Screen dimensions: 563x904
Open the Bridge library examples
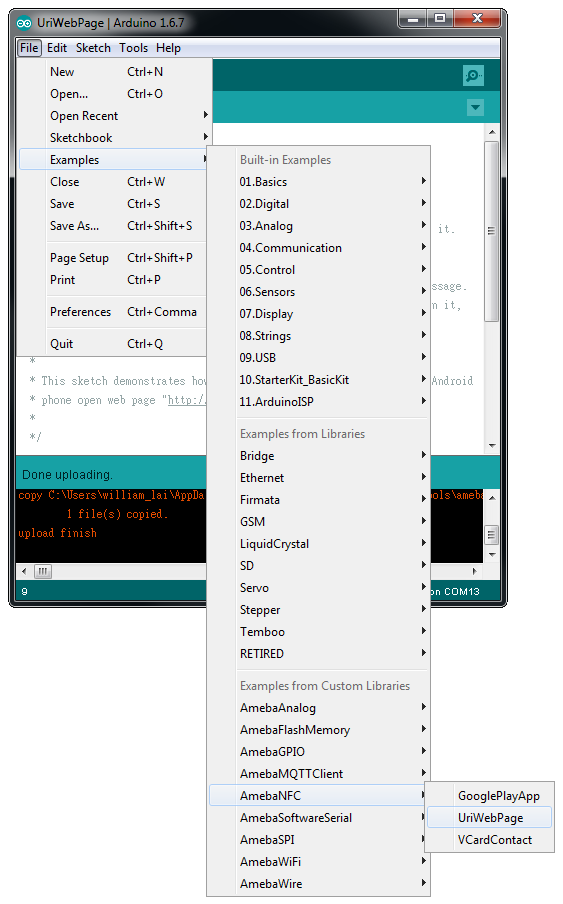click(319, 456)
